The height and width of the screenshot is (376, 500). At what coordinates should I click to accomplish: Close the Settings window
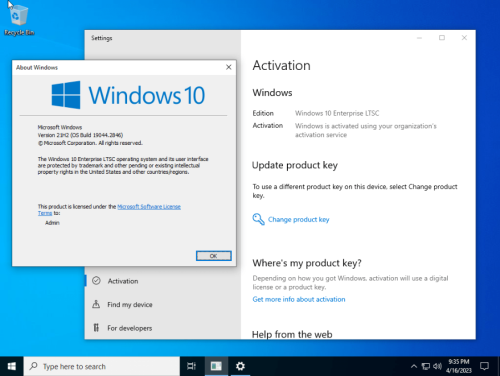pyautogui.click(x=464, y=38)
